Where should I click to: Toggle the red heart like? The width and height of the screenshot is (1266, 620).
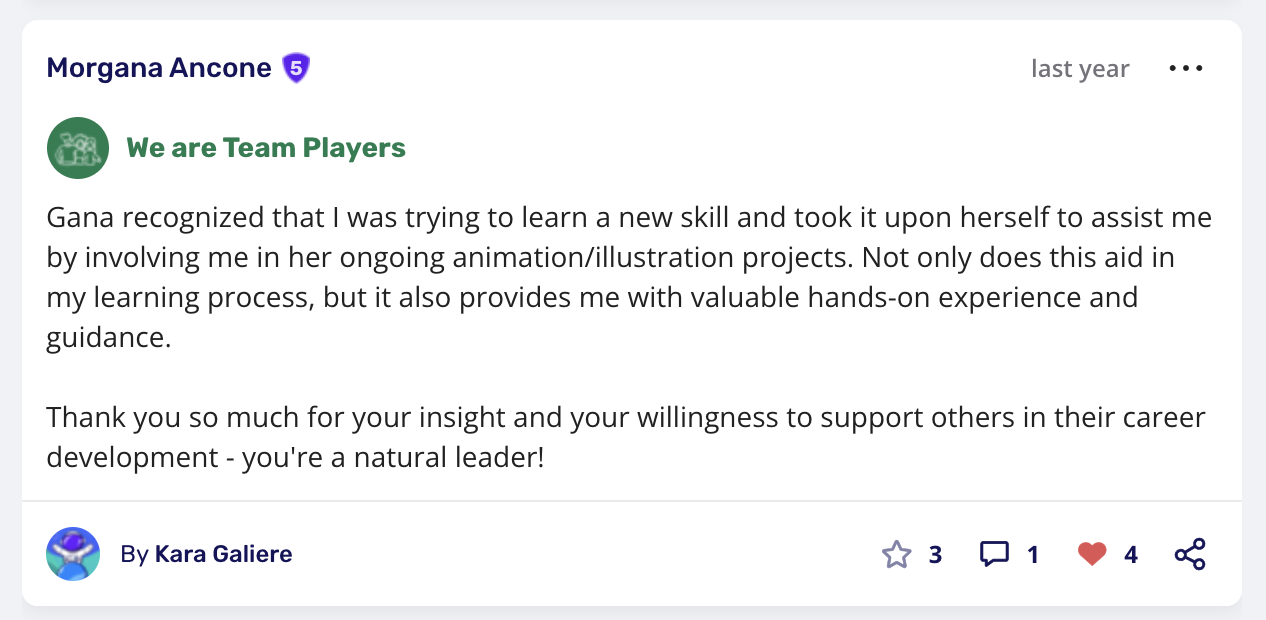(1092, 554)
